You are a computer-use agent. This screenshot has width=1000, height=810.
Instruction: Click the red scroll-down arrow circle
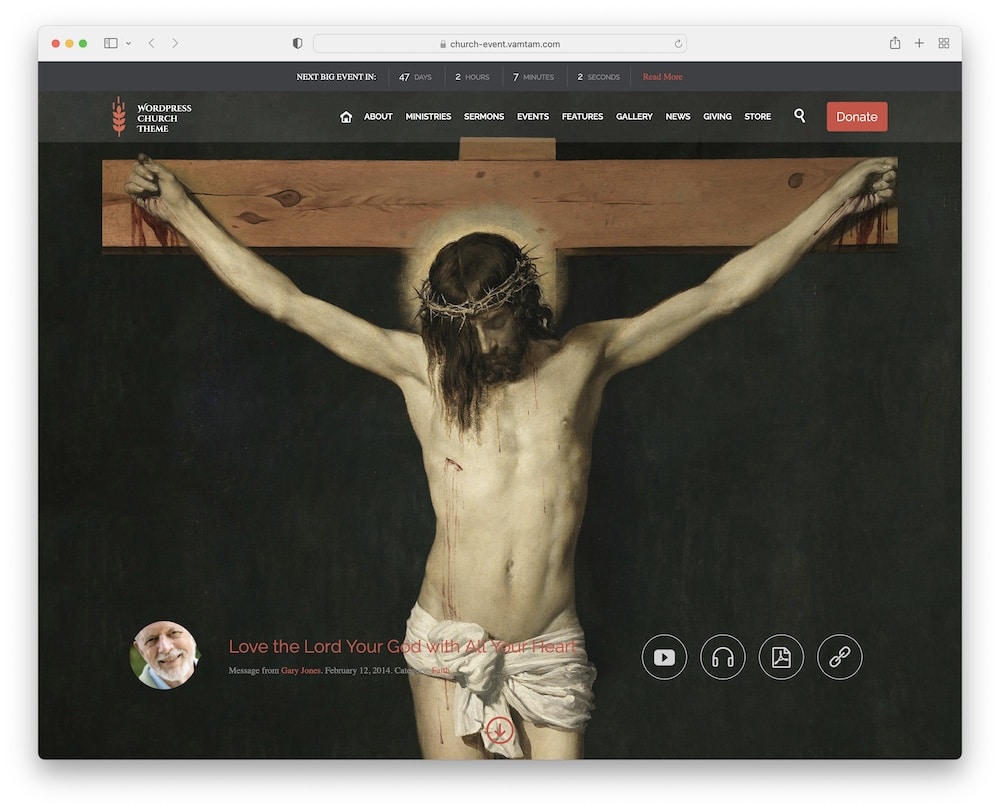tap(499, 730)
